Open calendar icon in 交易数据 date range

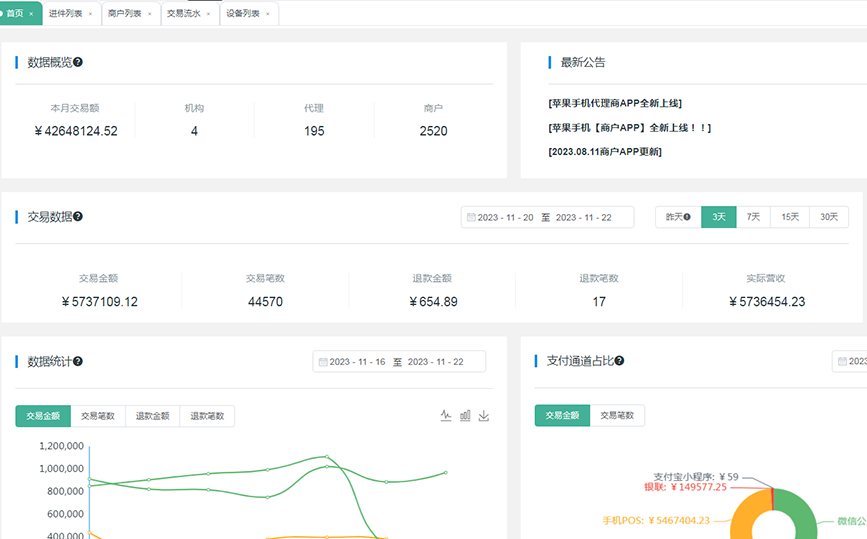pyautogui.click(x=471, y=217)
